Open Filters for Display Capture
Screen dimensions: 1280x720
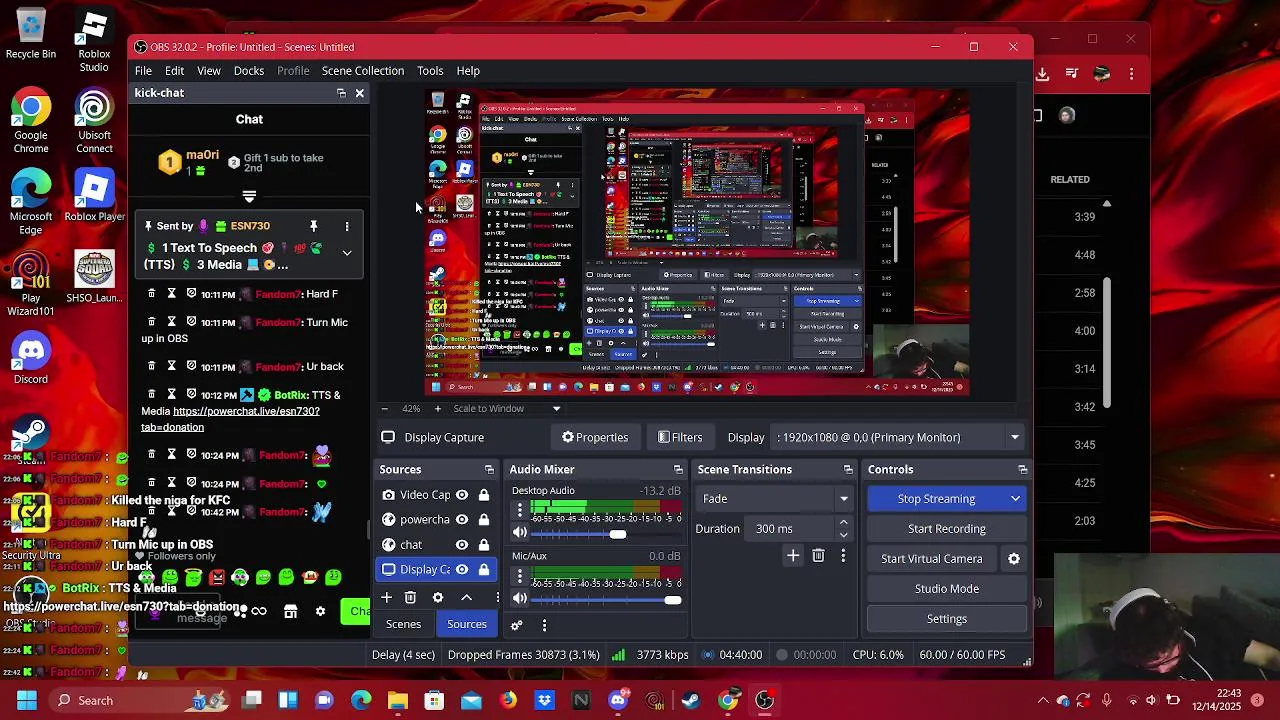[x=680, y=437]
